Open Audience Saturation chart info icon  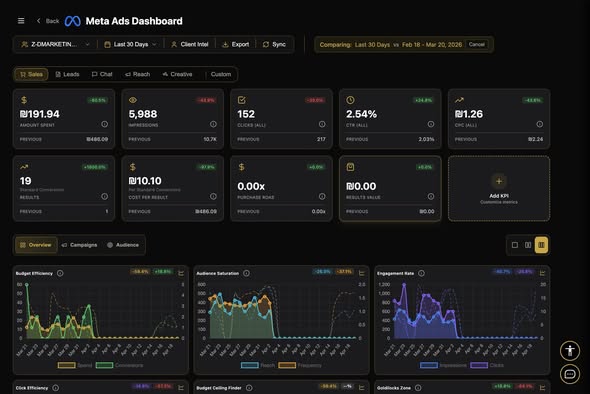tap(246, 273)
